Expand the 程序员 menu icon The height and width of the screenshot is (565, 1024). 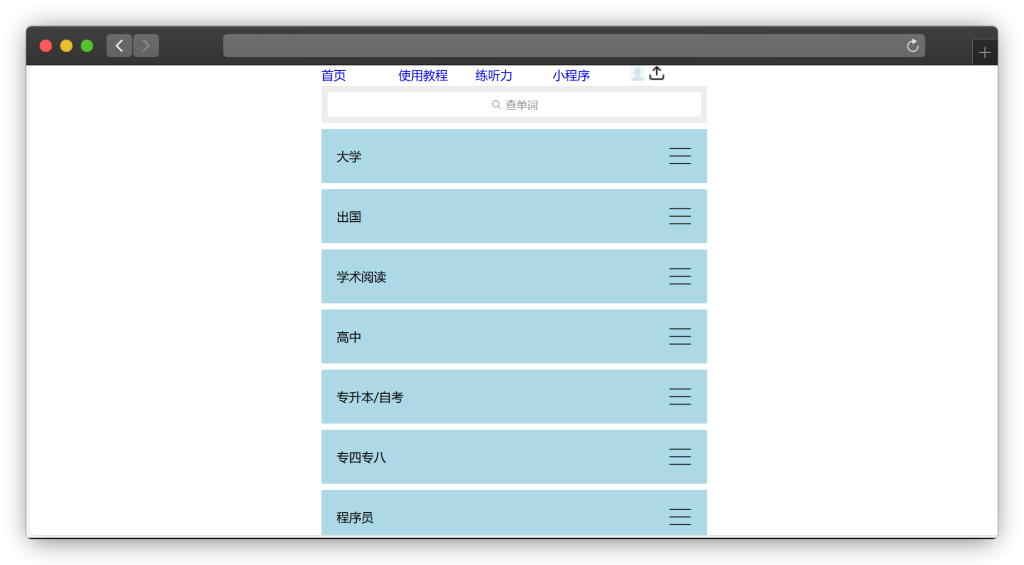coord(680,516)
